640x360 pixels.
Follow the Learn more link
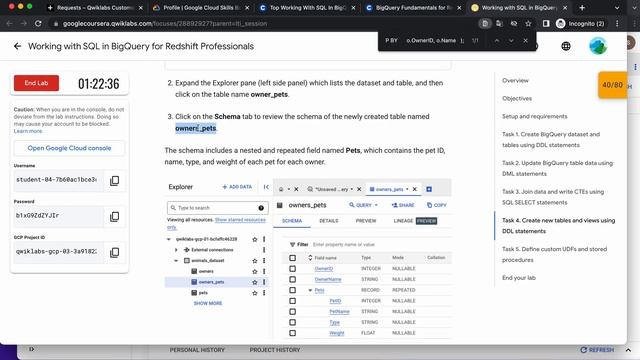pyautogui.click(x=28, y=131)
